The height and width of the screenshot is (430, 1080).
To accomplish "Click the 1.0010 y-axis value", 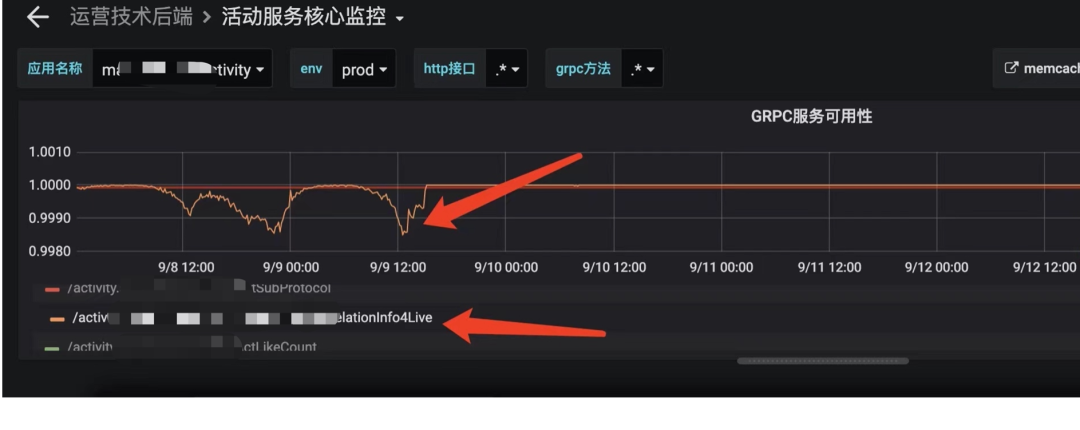I will [x=49, y=152].
